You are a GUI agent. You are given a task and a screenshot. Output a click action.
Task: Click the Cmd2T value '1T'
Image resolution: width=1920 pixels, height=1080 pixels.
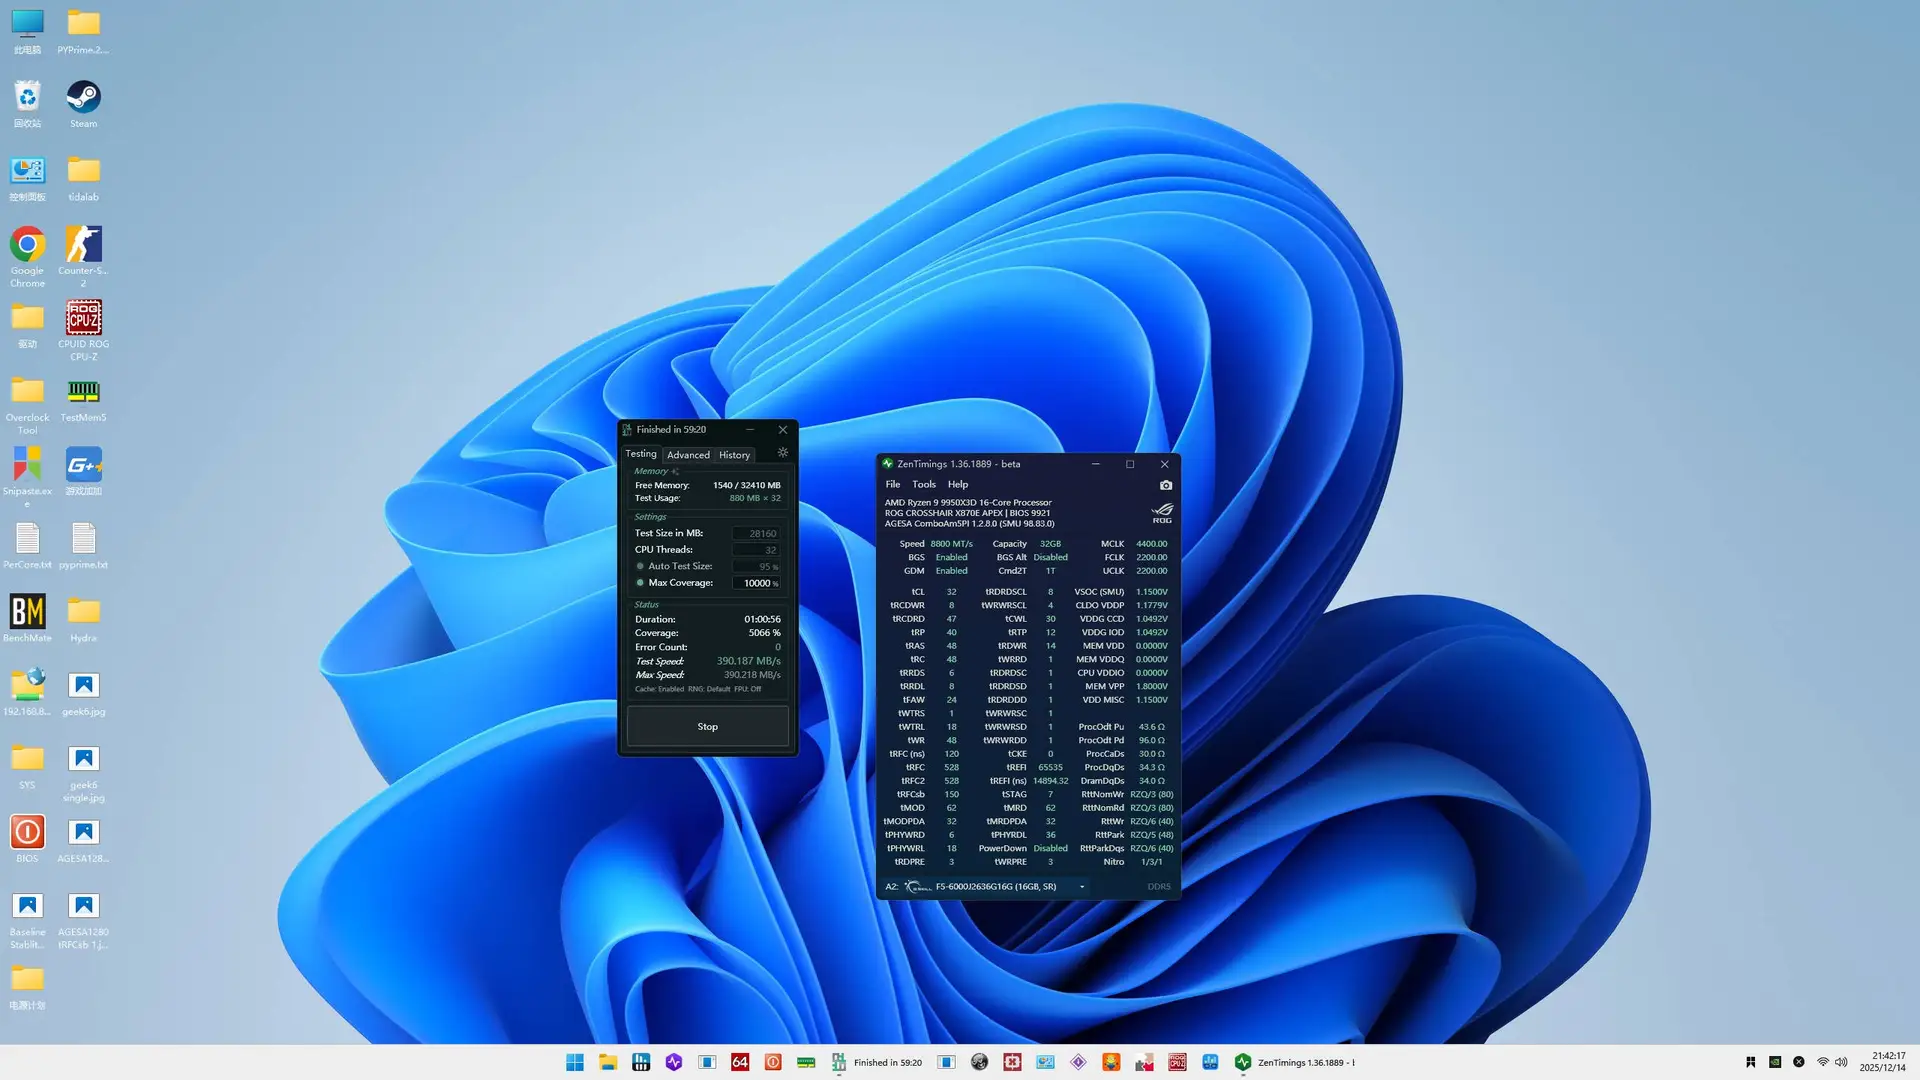pos(1050,571)
